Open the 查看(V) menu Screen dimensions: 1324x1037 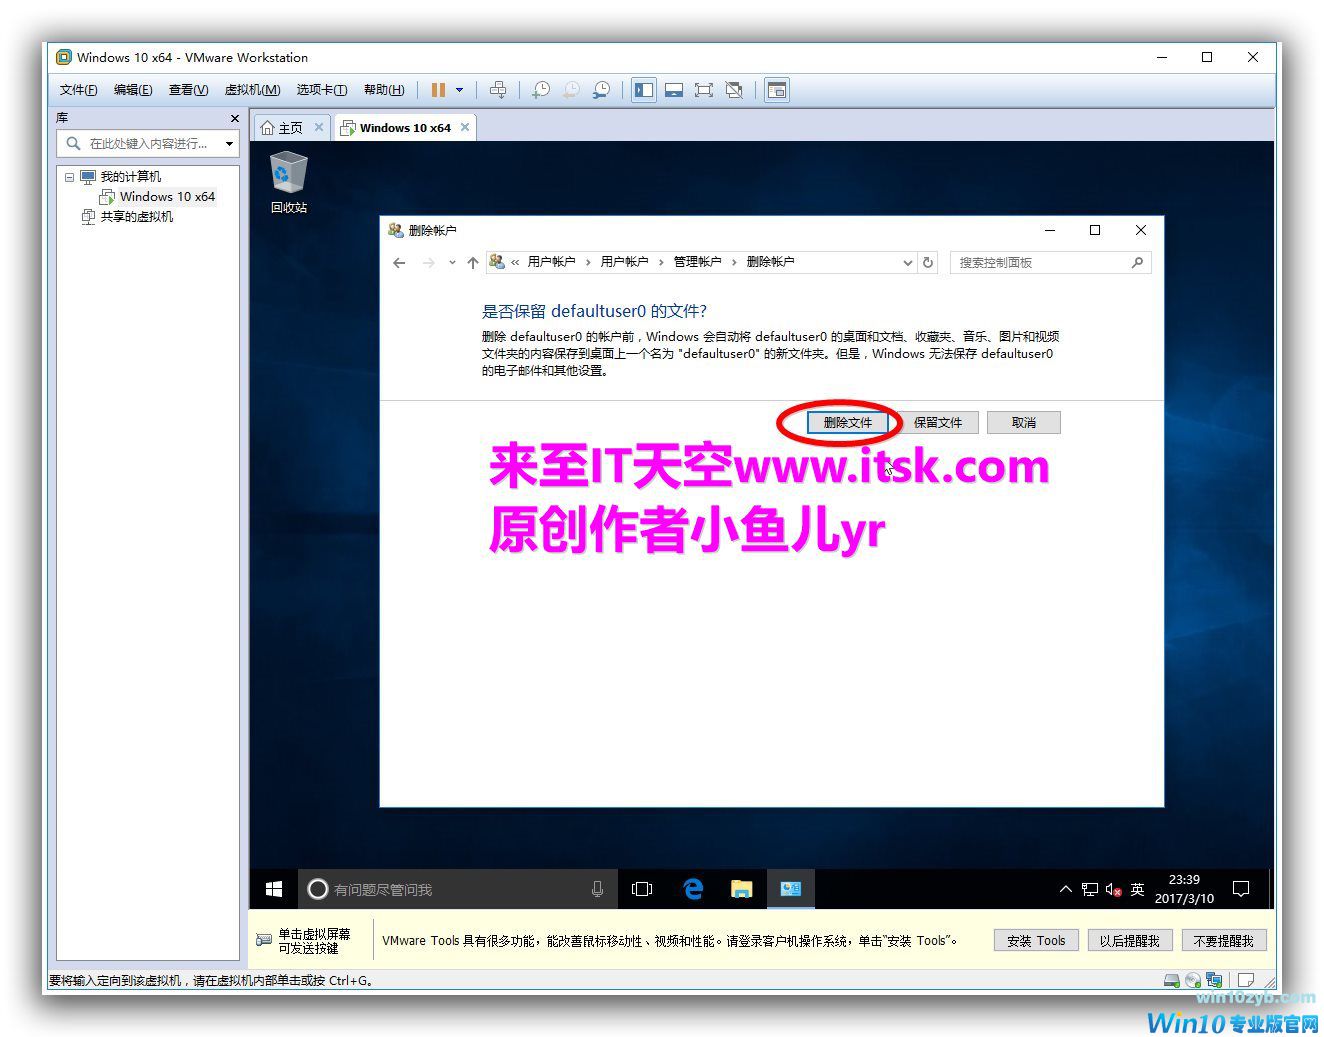coord(188,90)
